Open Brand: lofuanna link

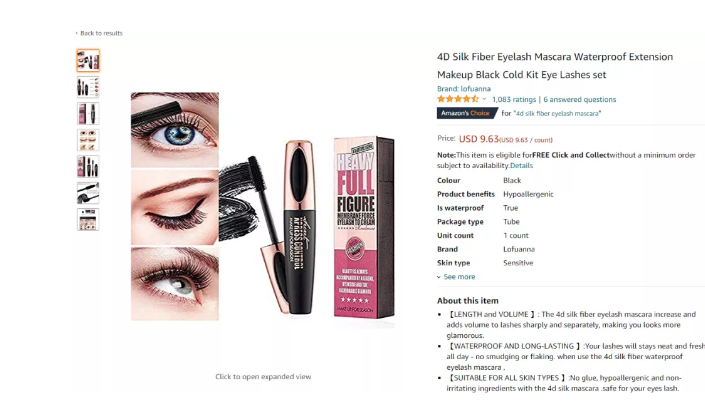click(464, 89)
